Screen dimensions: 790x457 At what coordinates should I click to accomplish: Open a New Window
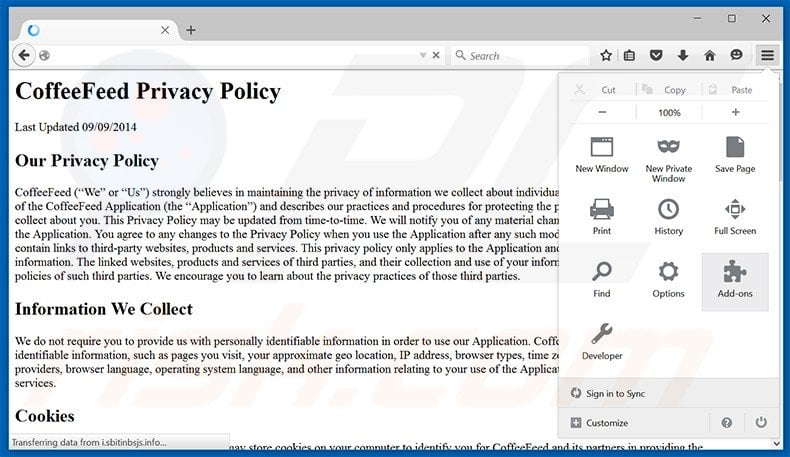[602, 155]
